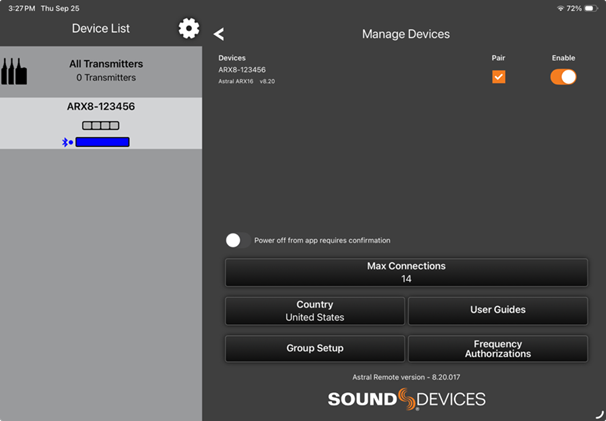Change the Country setting
Image resolution: width=606 pixels, height=421 pixels.
pyautogui.click(x=315, y=311)
